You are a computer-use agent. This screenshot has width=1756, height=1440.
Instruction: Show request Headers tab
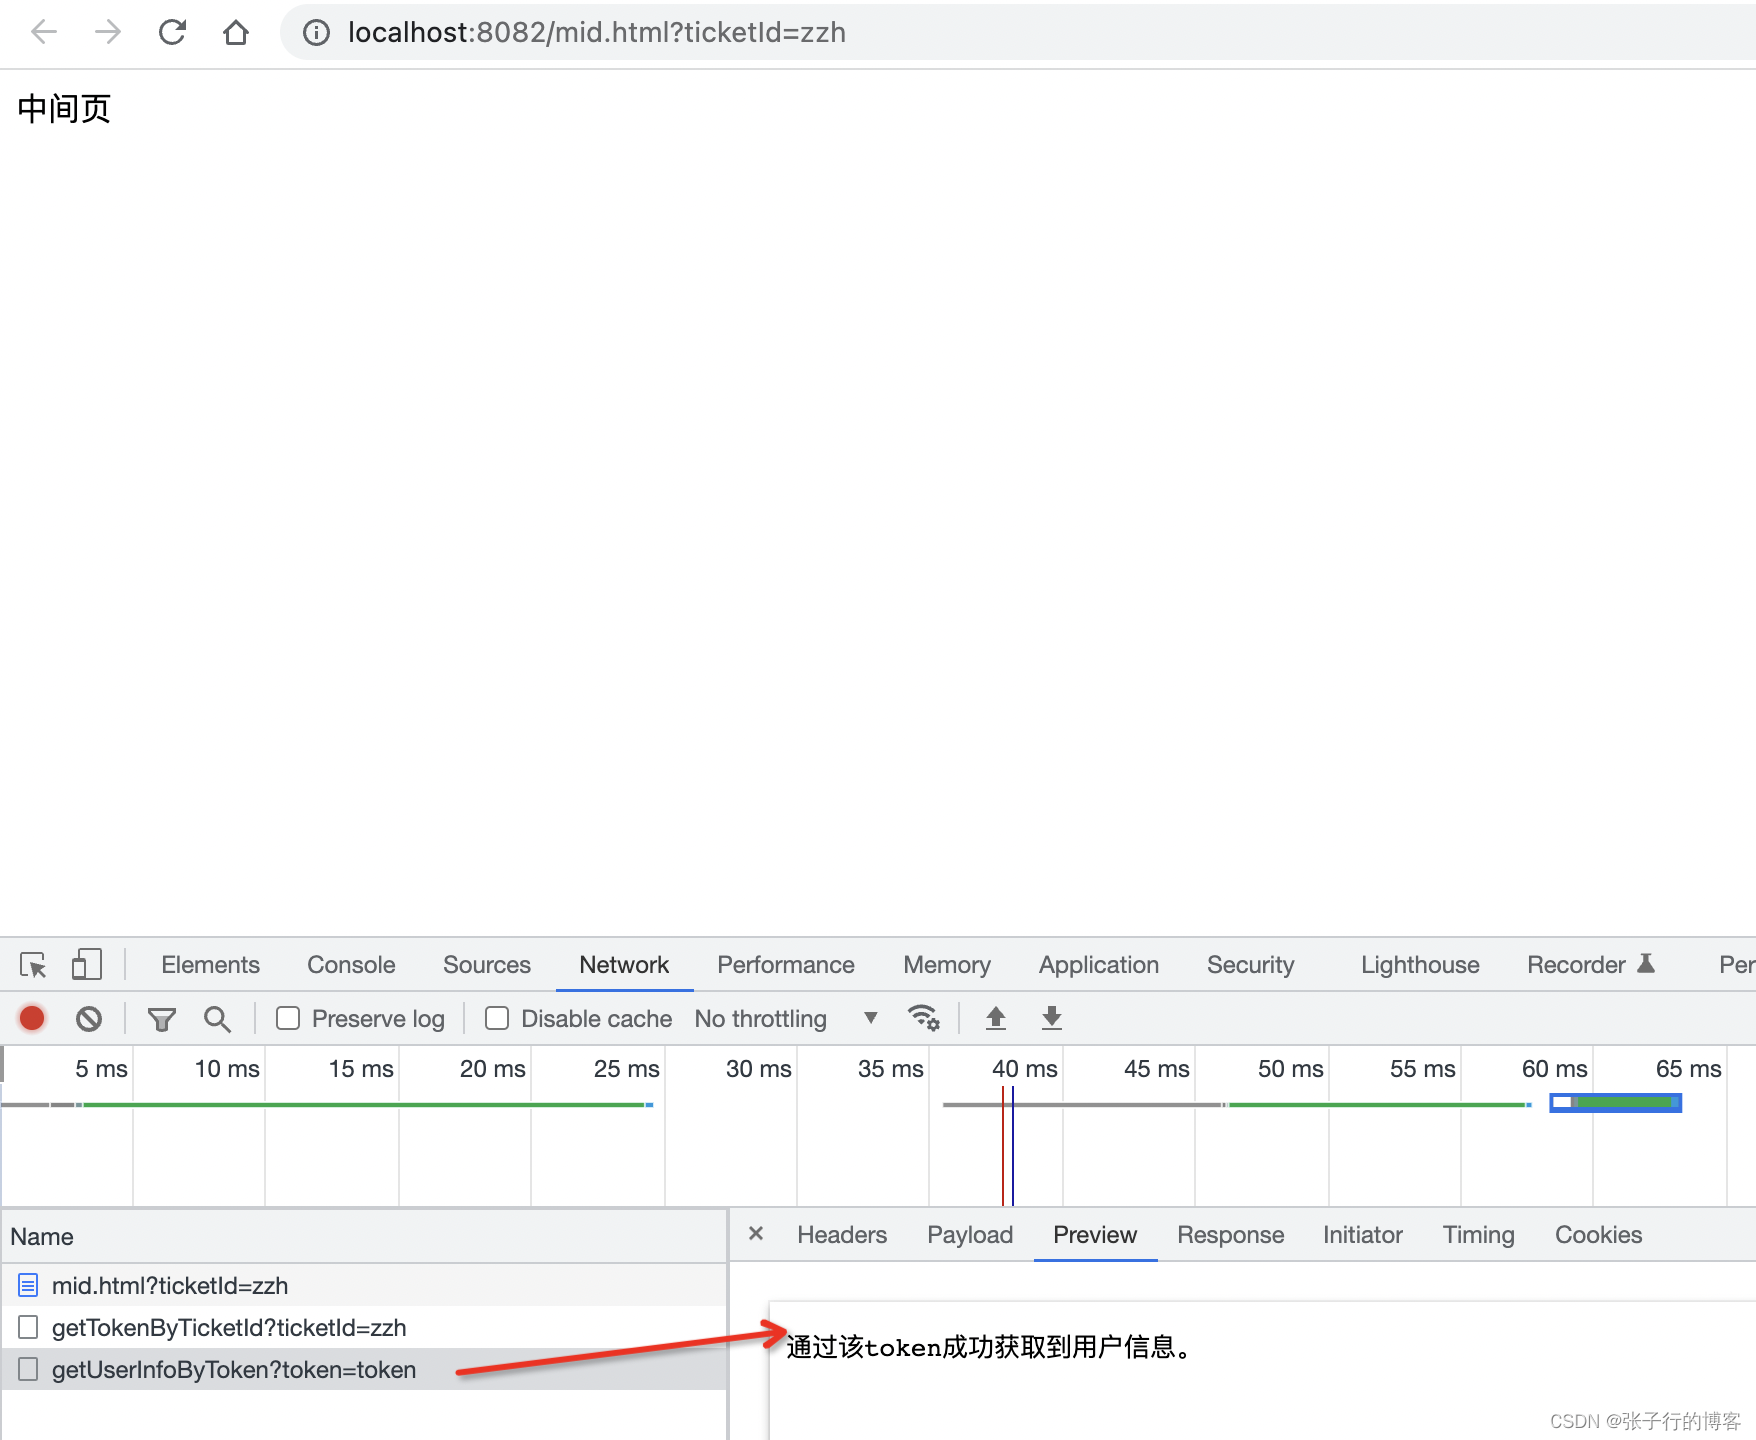click(842, 1235)
